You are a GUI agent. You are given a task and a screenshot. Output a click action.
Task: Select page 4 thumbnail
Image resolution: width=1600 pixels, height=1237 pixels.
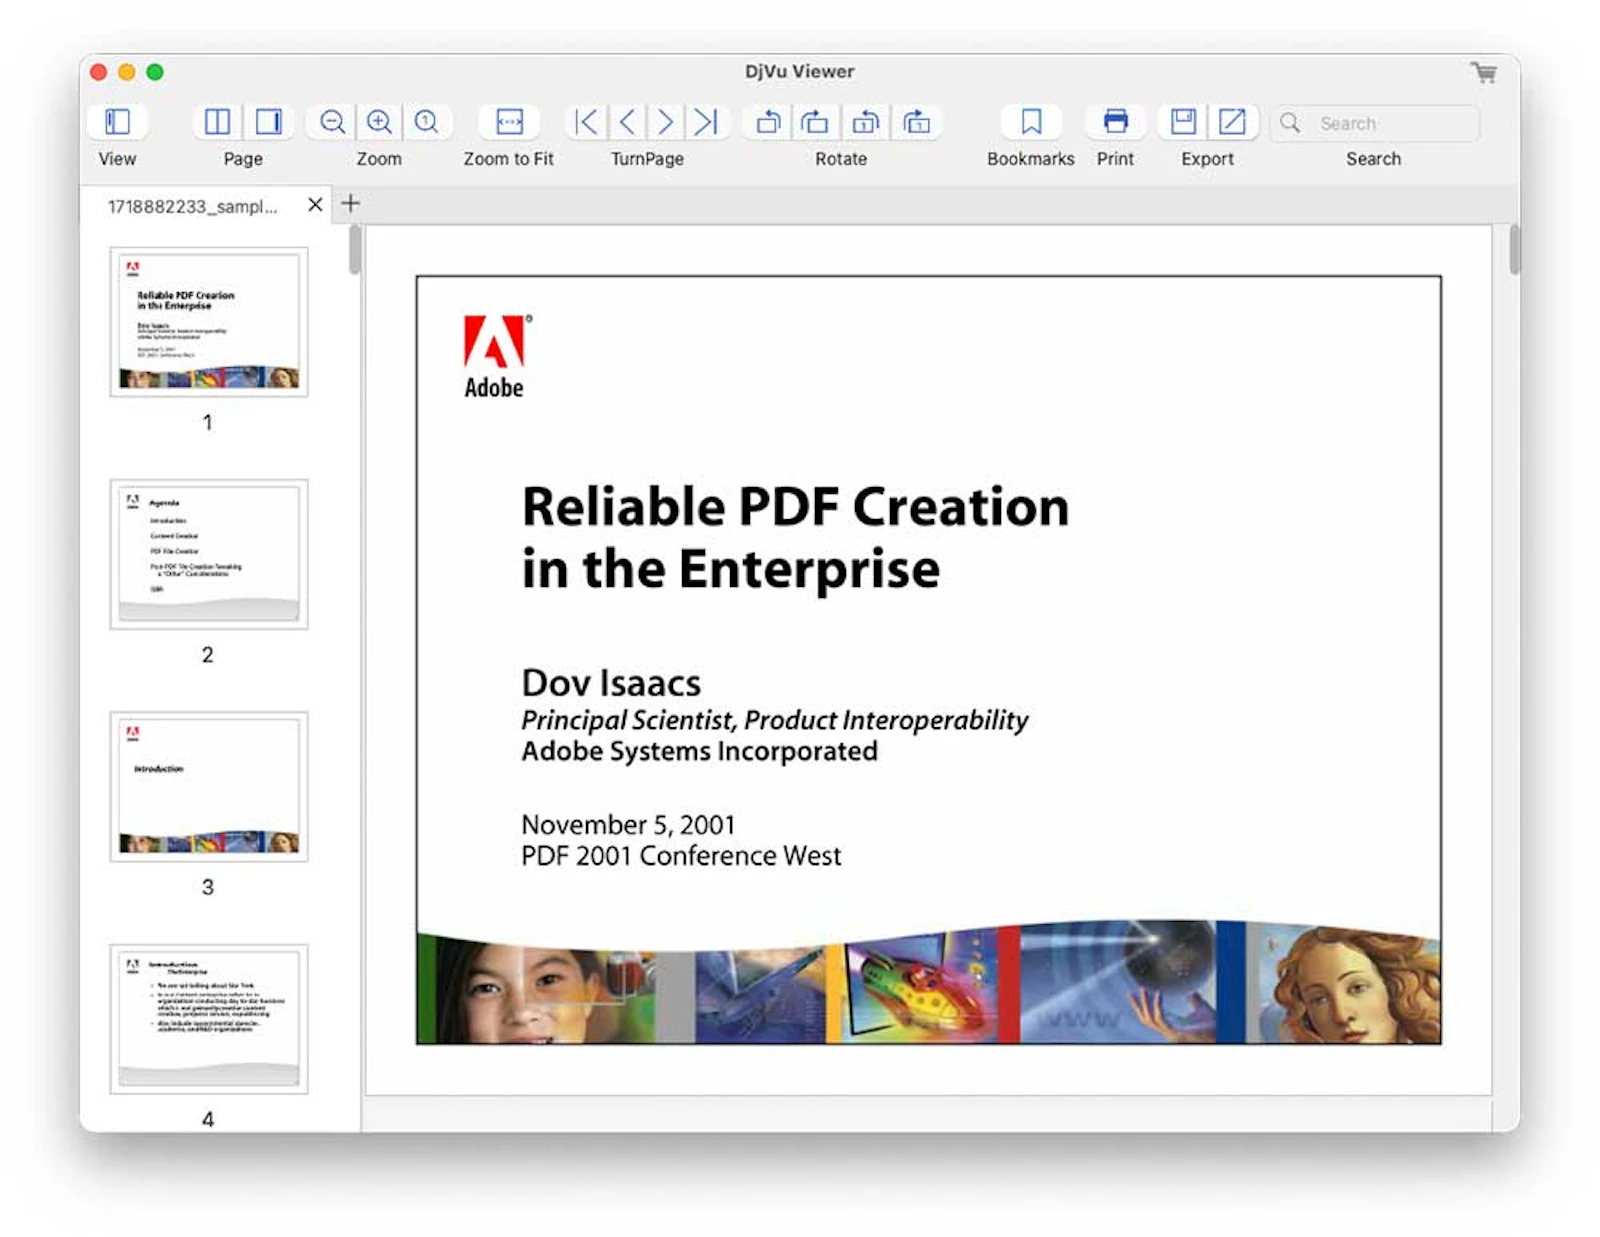209,1019
